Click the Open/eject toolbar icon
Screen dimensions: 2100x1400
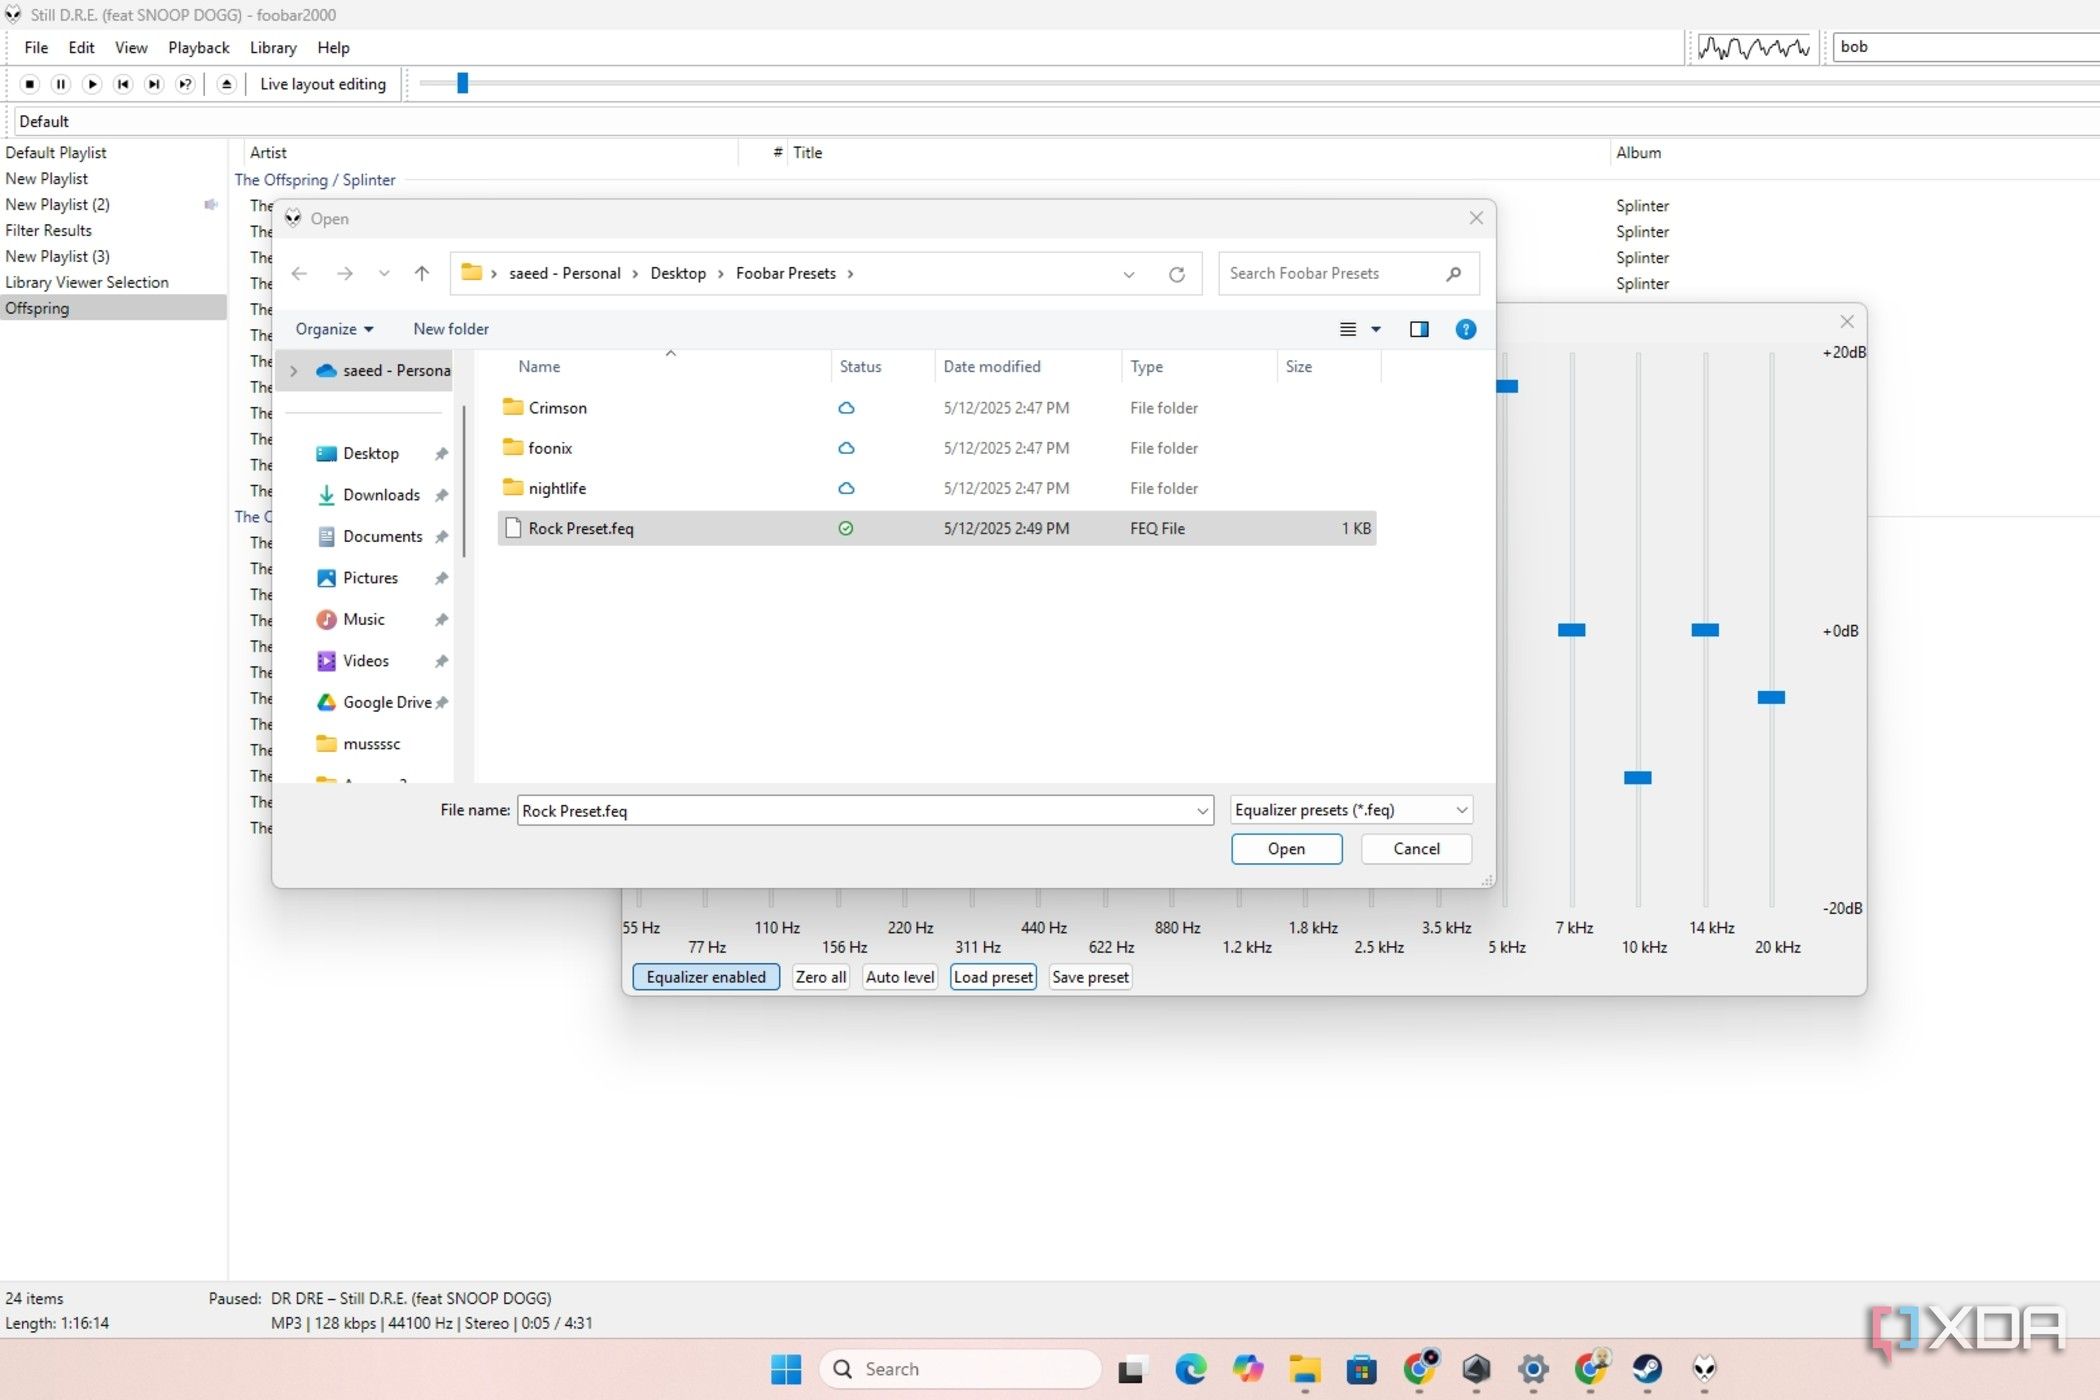point(227,84)
